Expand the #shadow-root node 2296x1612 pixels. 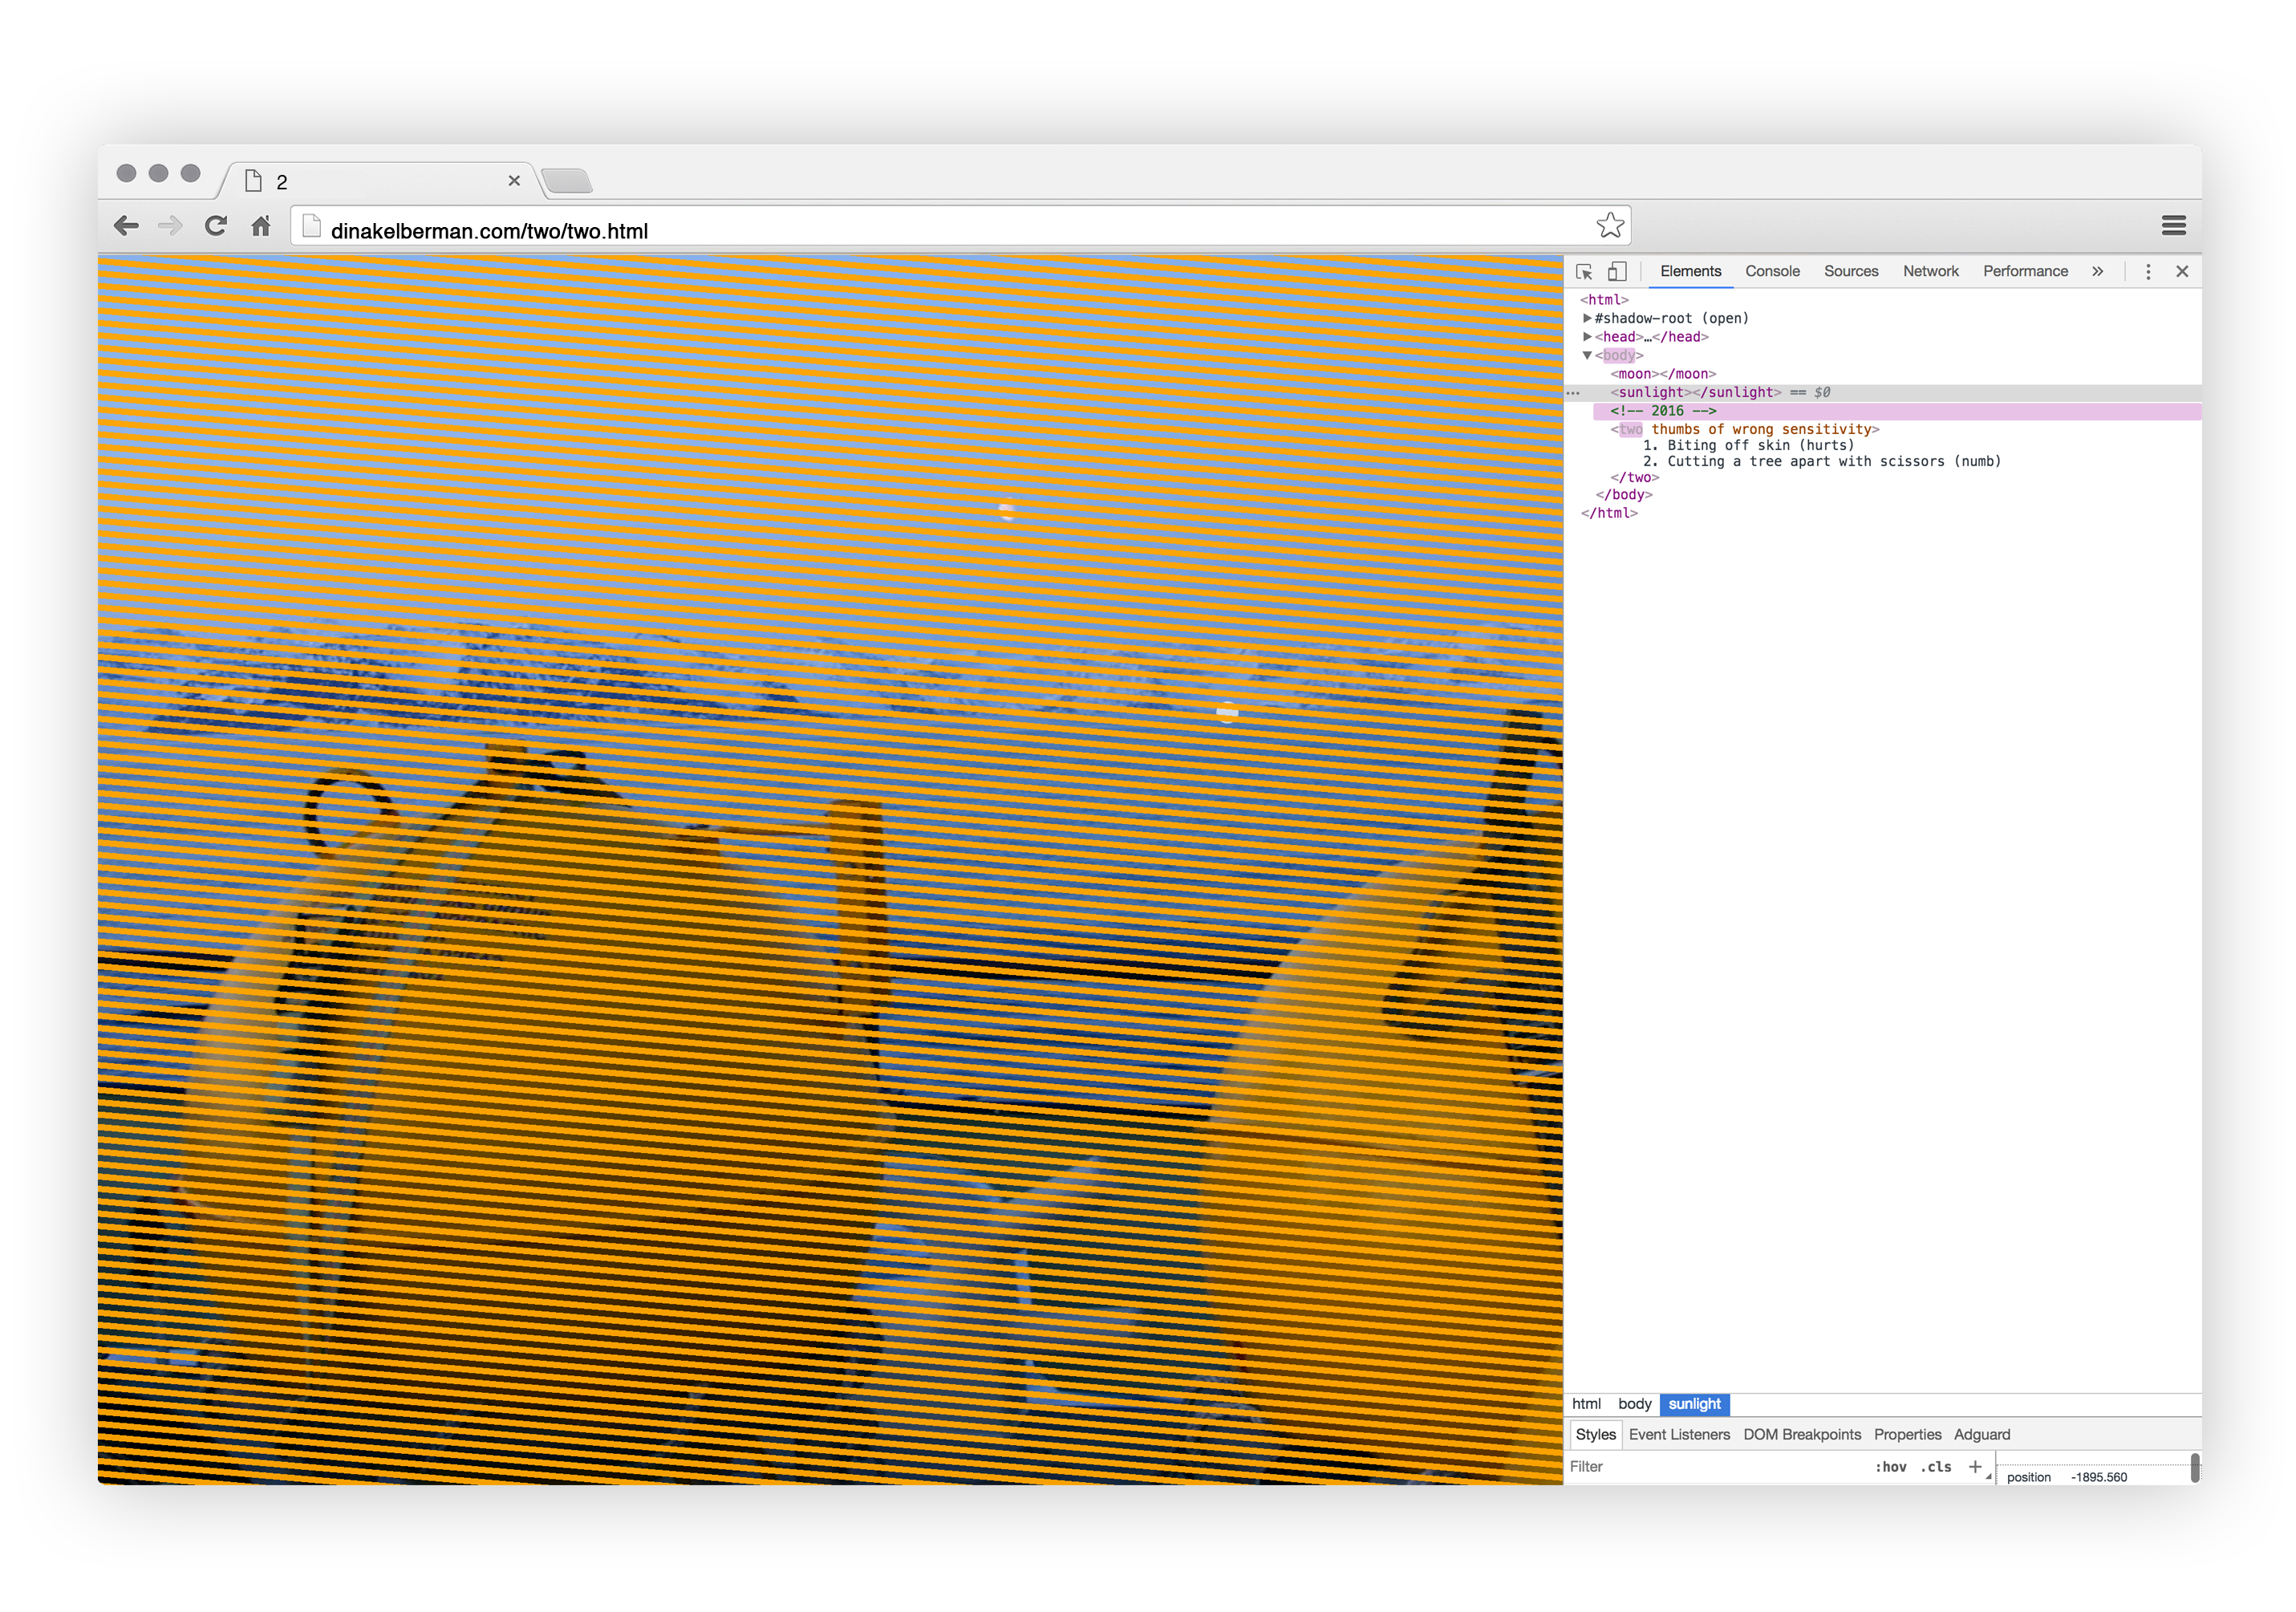click(1587, 318)
